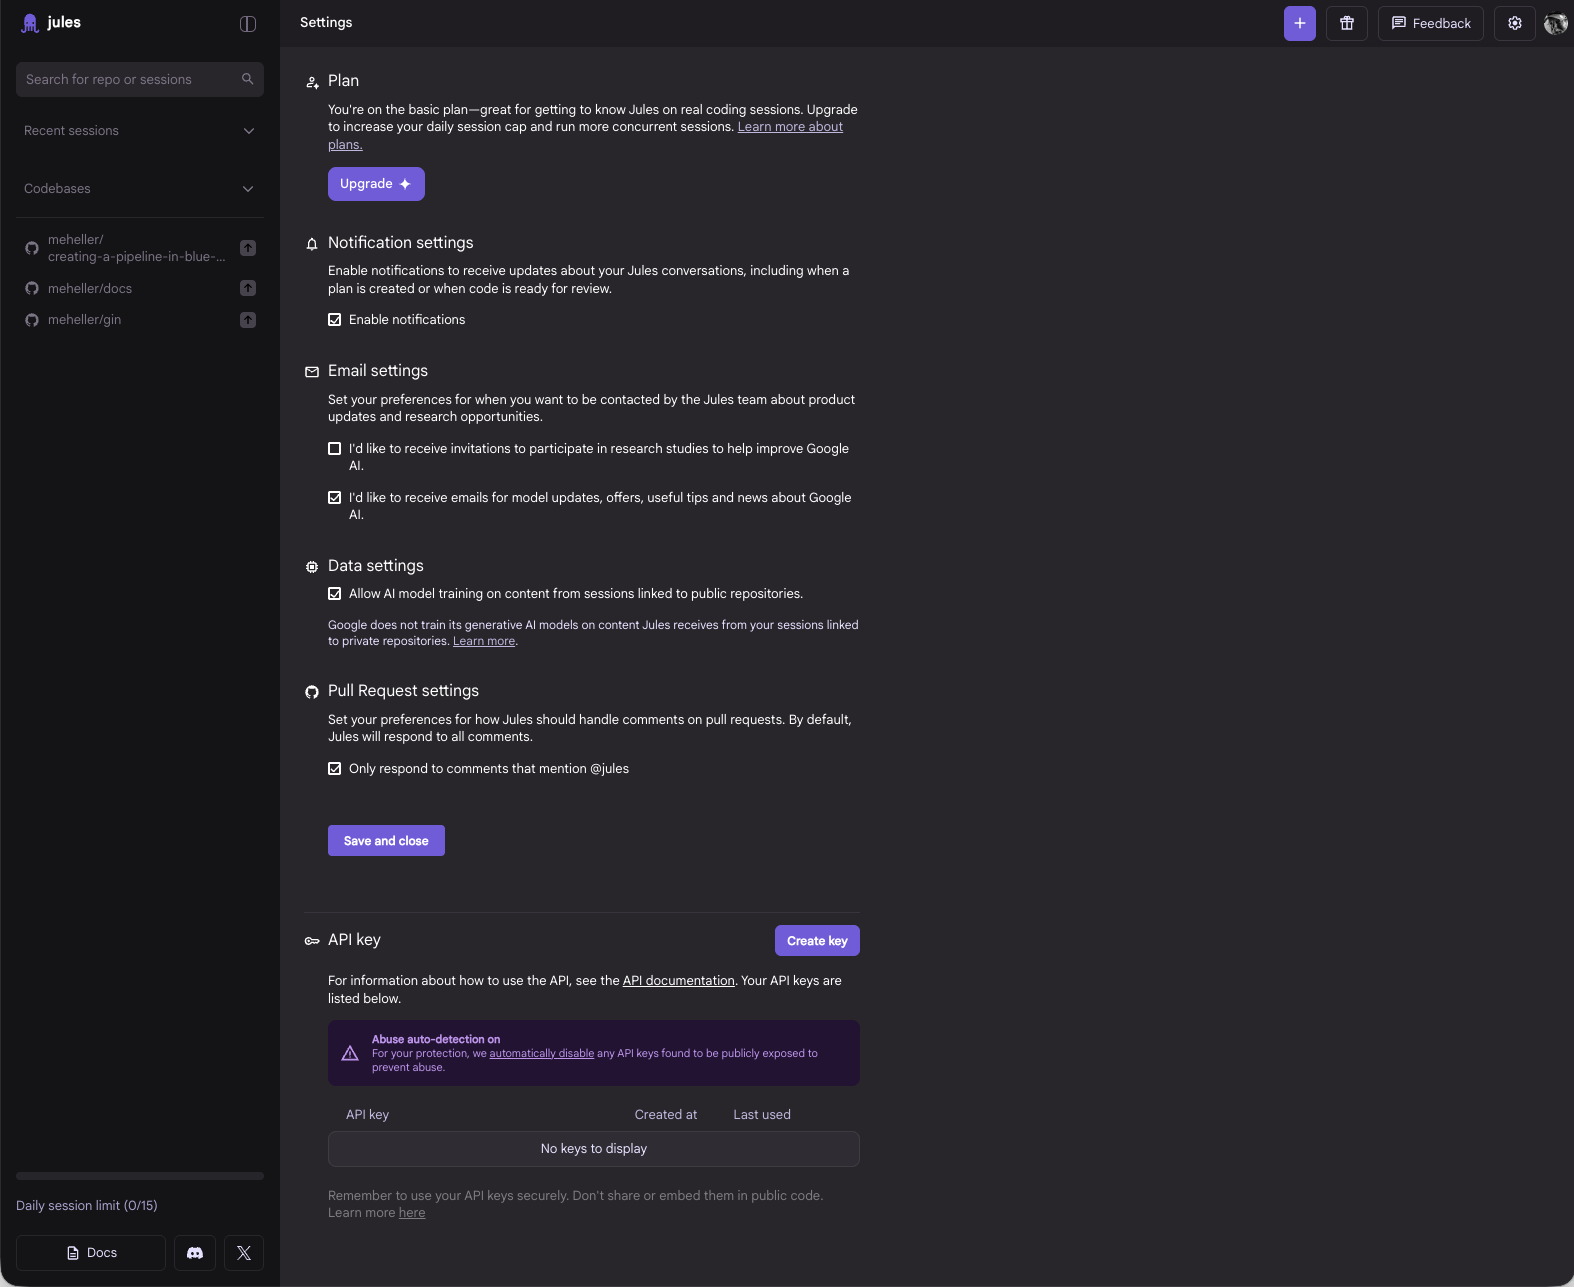Collapse the Codebases section chevron

248,189
